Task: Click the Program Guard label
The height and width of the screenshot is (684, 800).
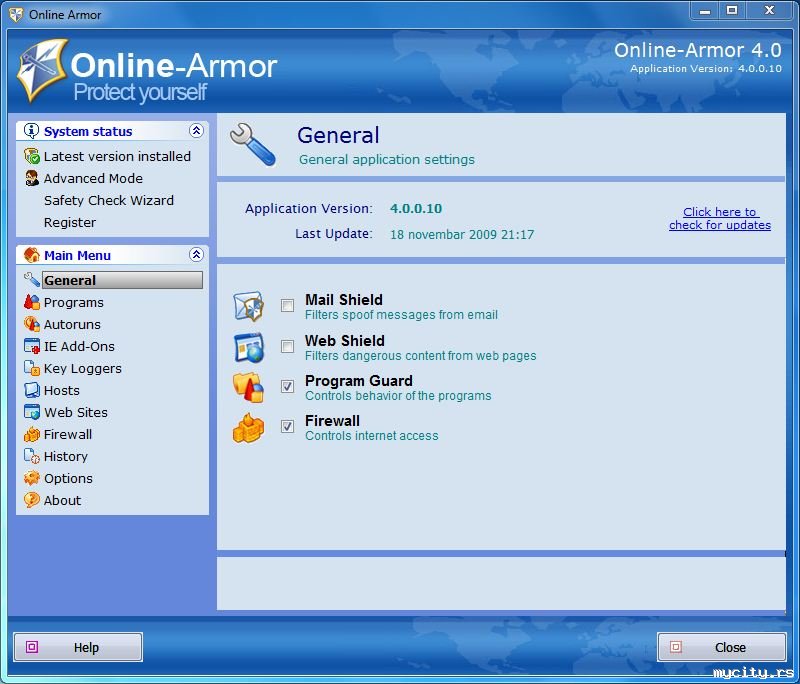Action: click(x=359, y=381)
